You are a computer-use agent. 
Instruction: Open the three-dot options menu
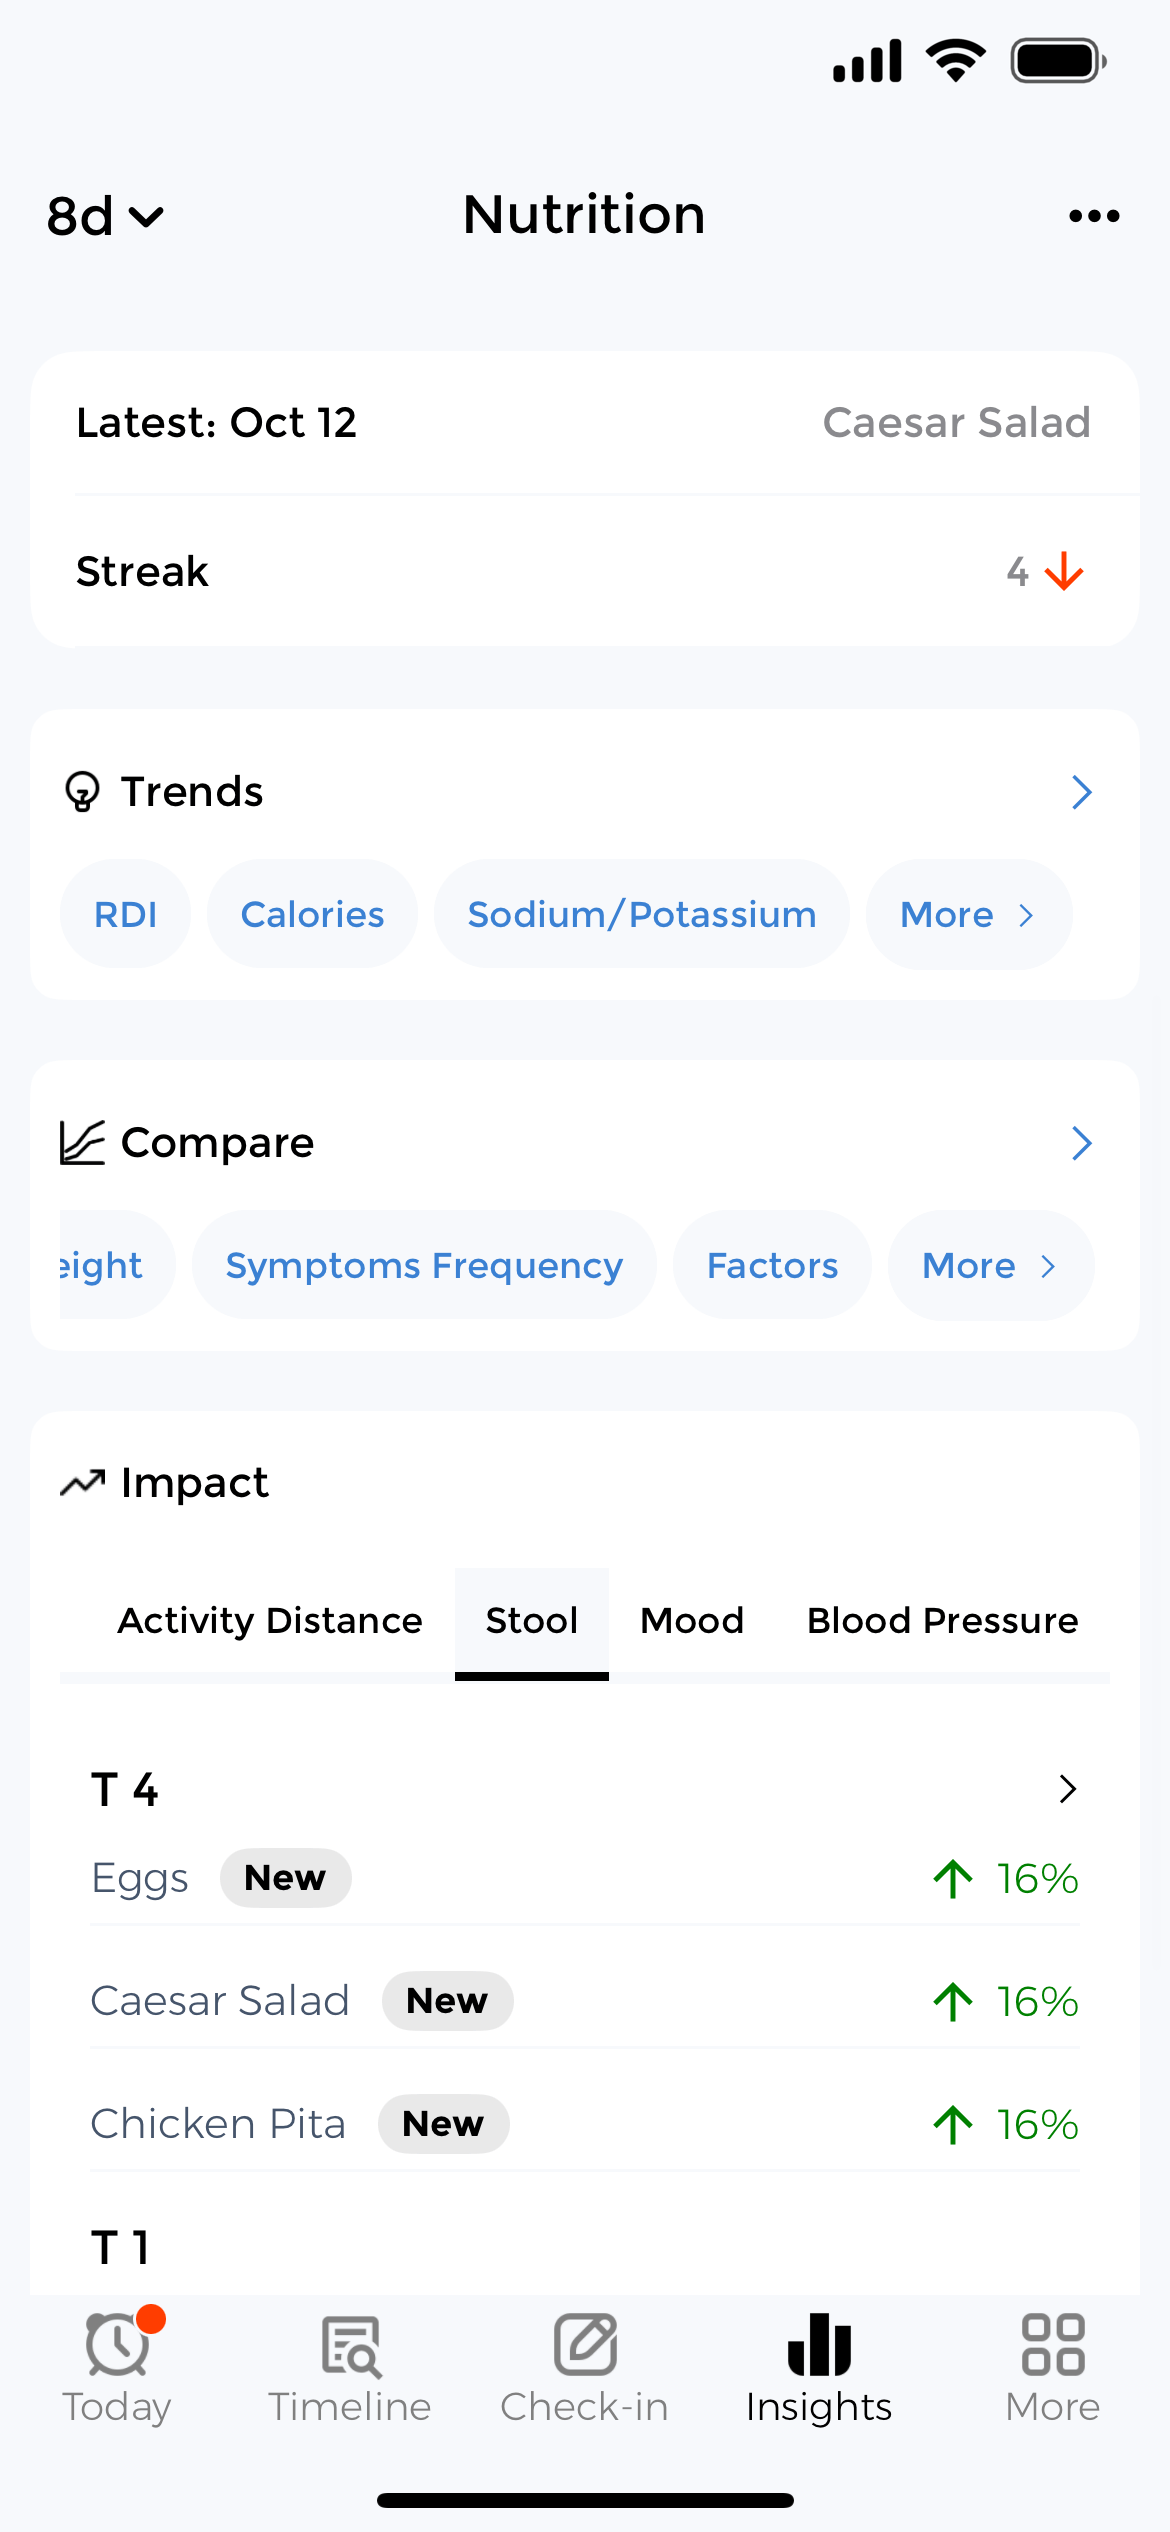(1093, 216)
